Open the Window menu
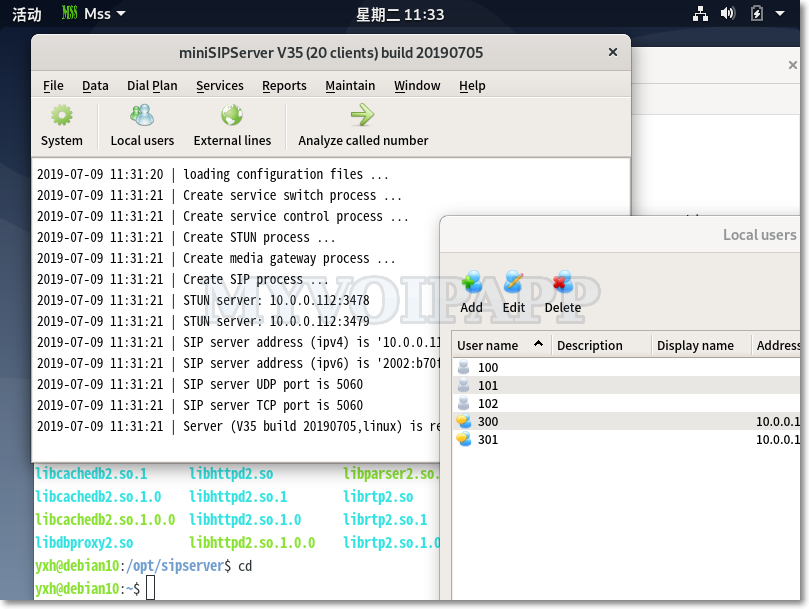This screenshot has width=809, height=609. tap(417, 86)
